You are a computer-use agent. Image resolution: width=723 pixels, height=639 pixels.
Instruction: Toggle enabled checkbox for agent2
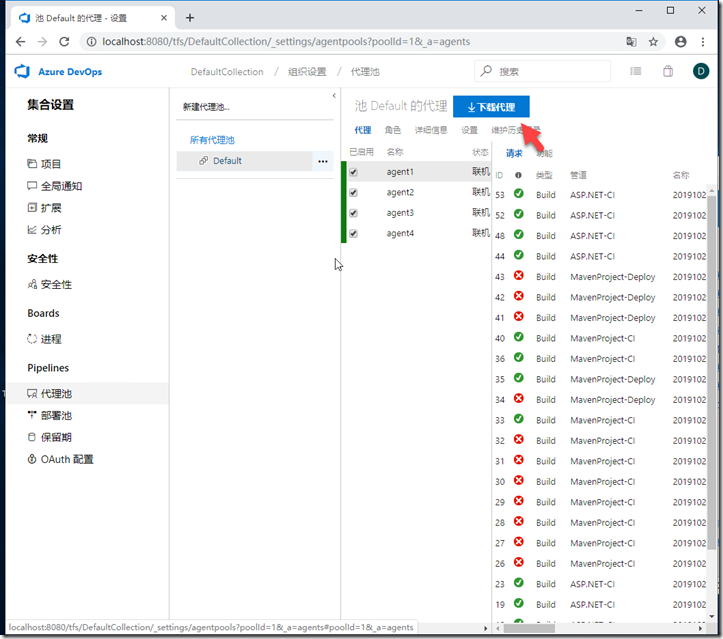(353, 193)
